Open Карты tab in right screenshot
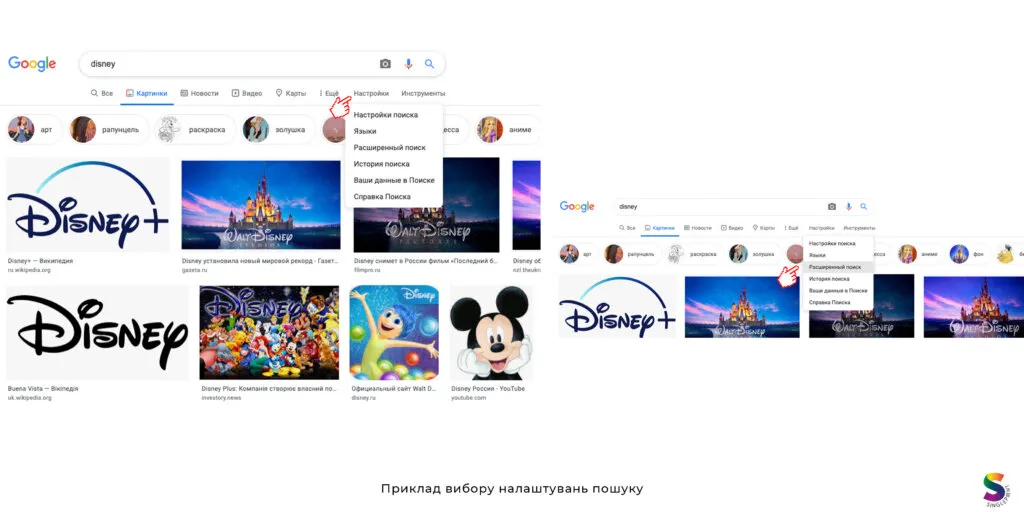Viewport: 1024px width, 512px height. [x=763, y=228]
